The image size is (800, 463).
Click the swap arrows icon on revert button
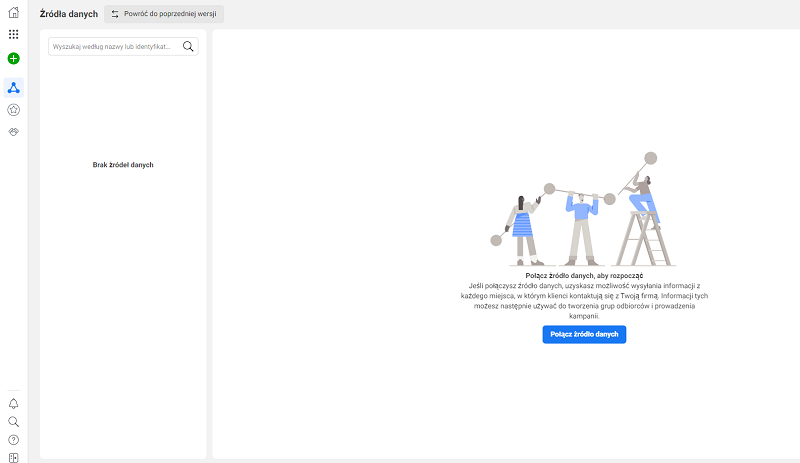[x=115, y=14]
